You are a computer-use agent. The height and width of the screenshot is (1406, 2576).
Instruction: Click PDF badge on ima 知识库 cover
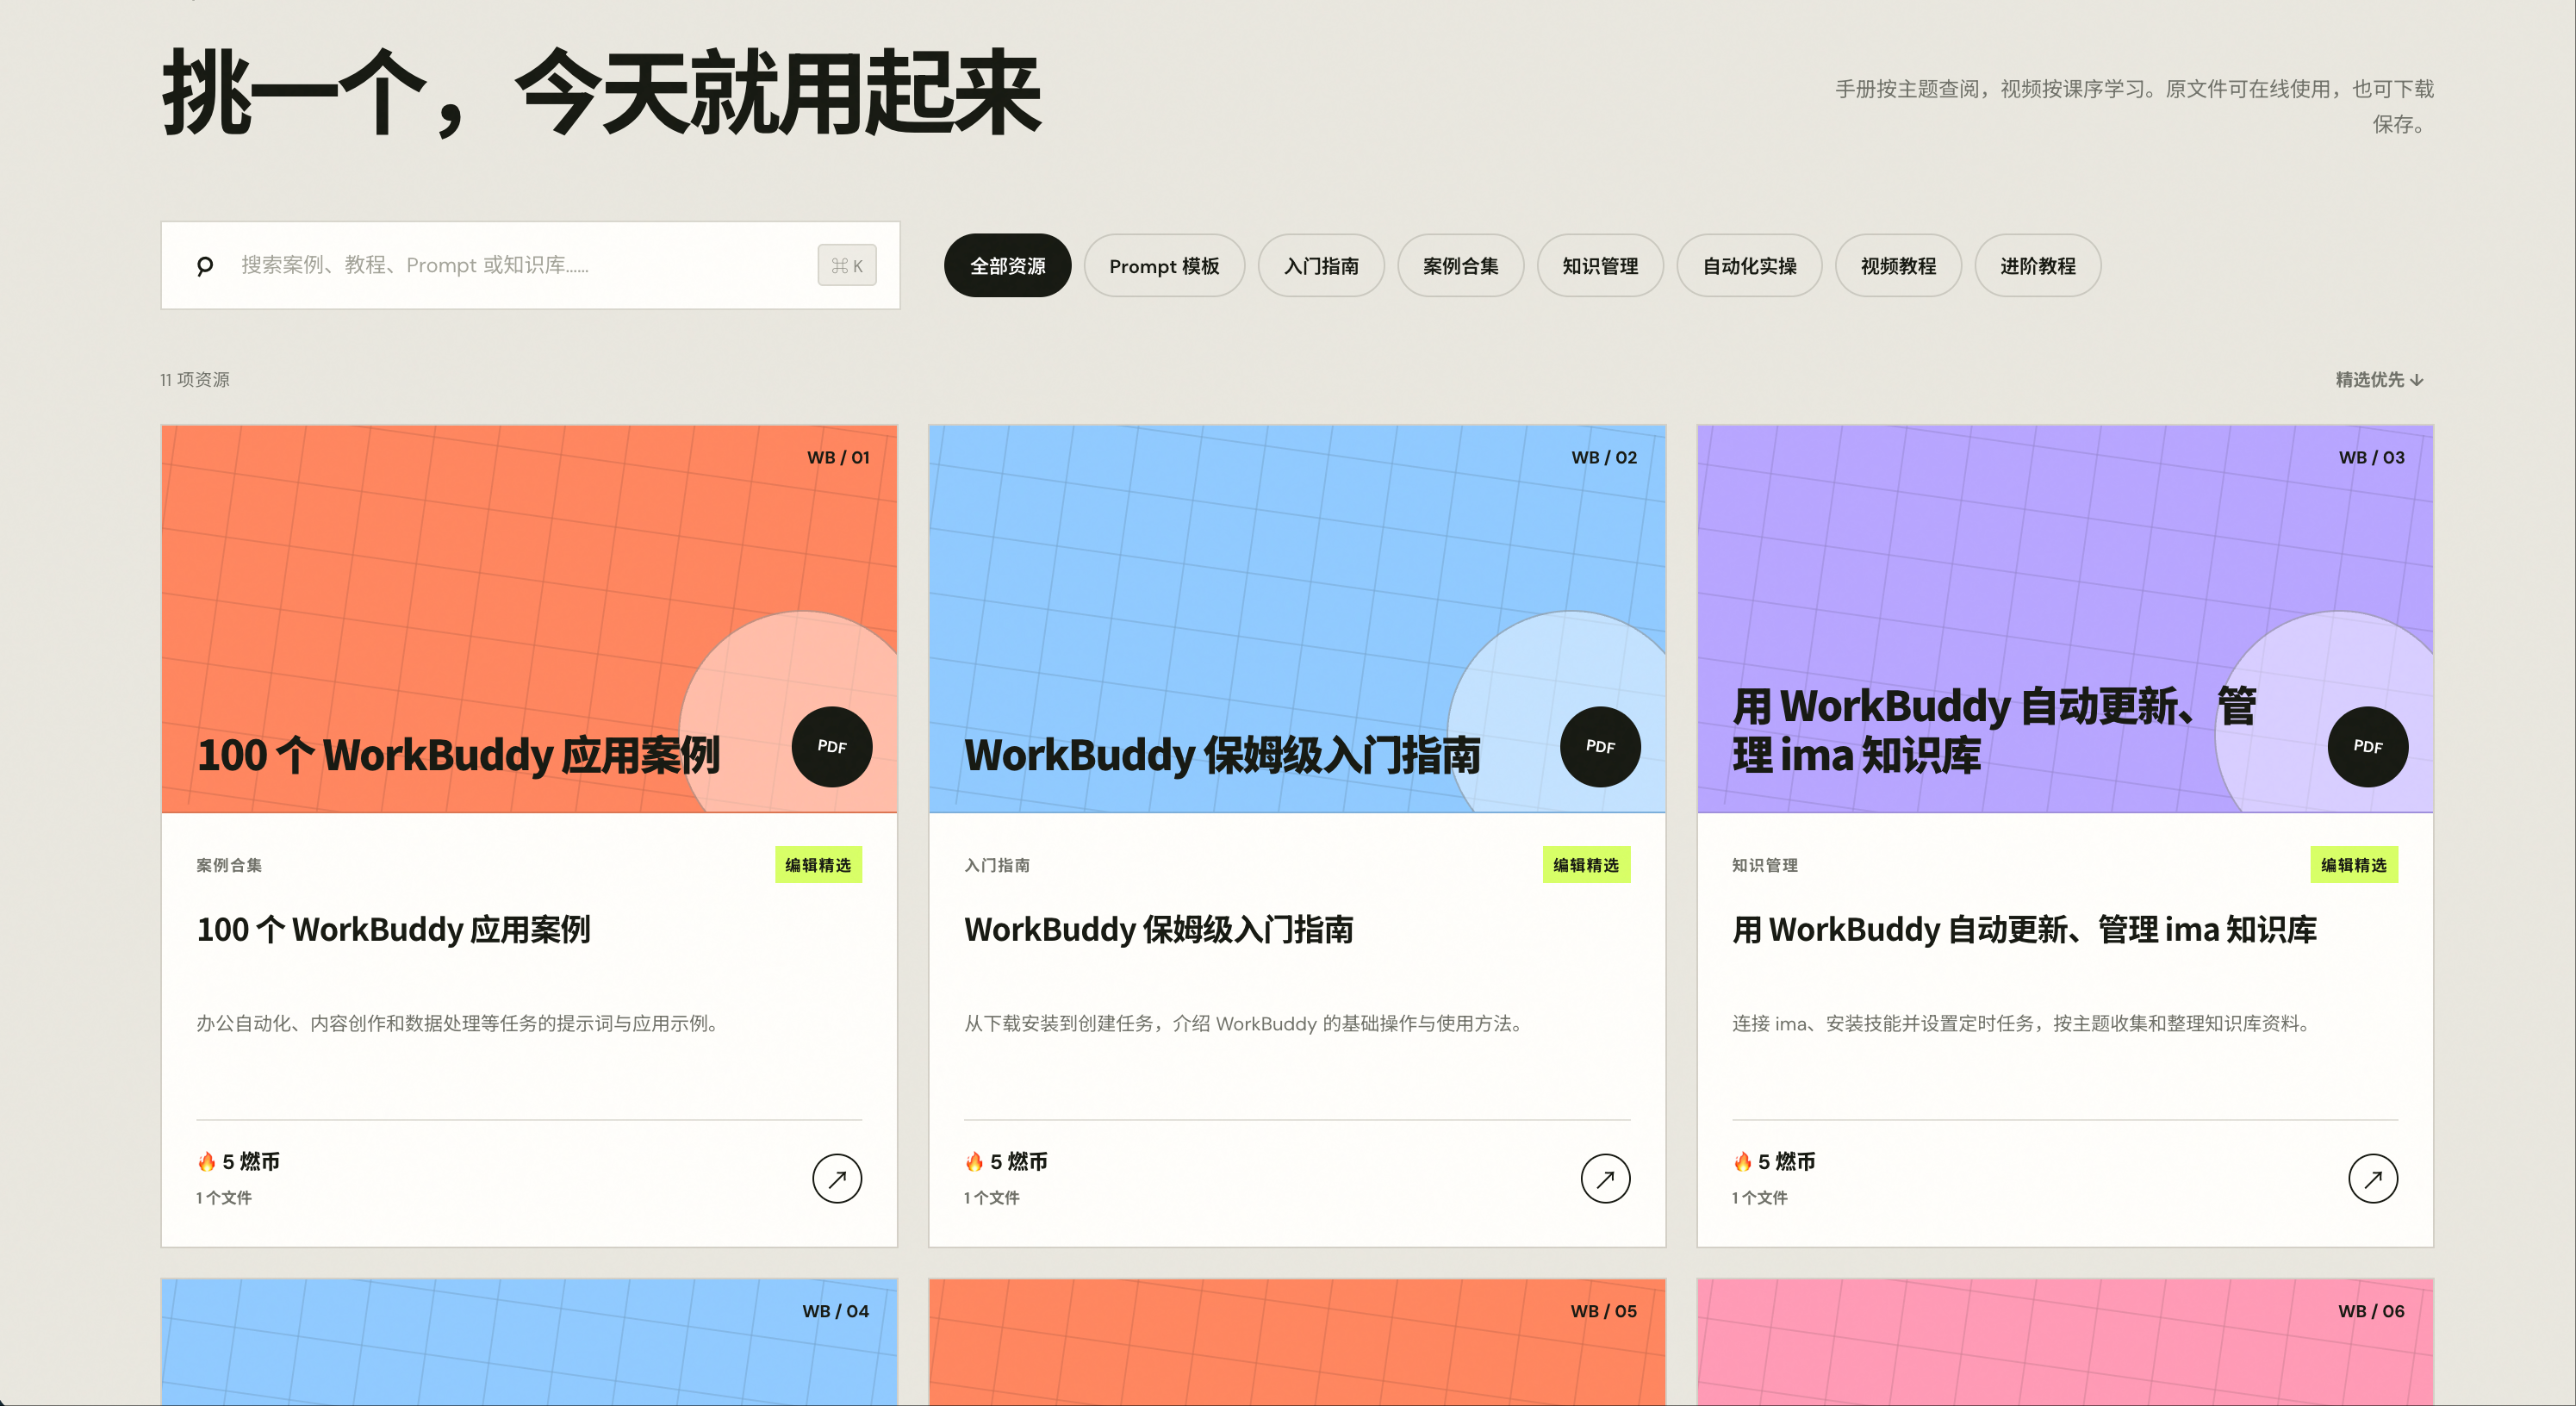pos(2368,747)
